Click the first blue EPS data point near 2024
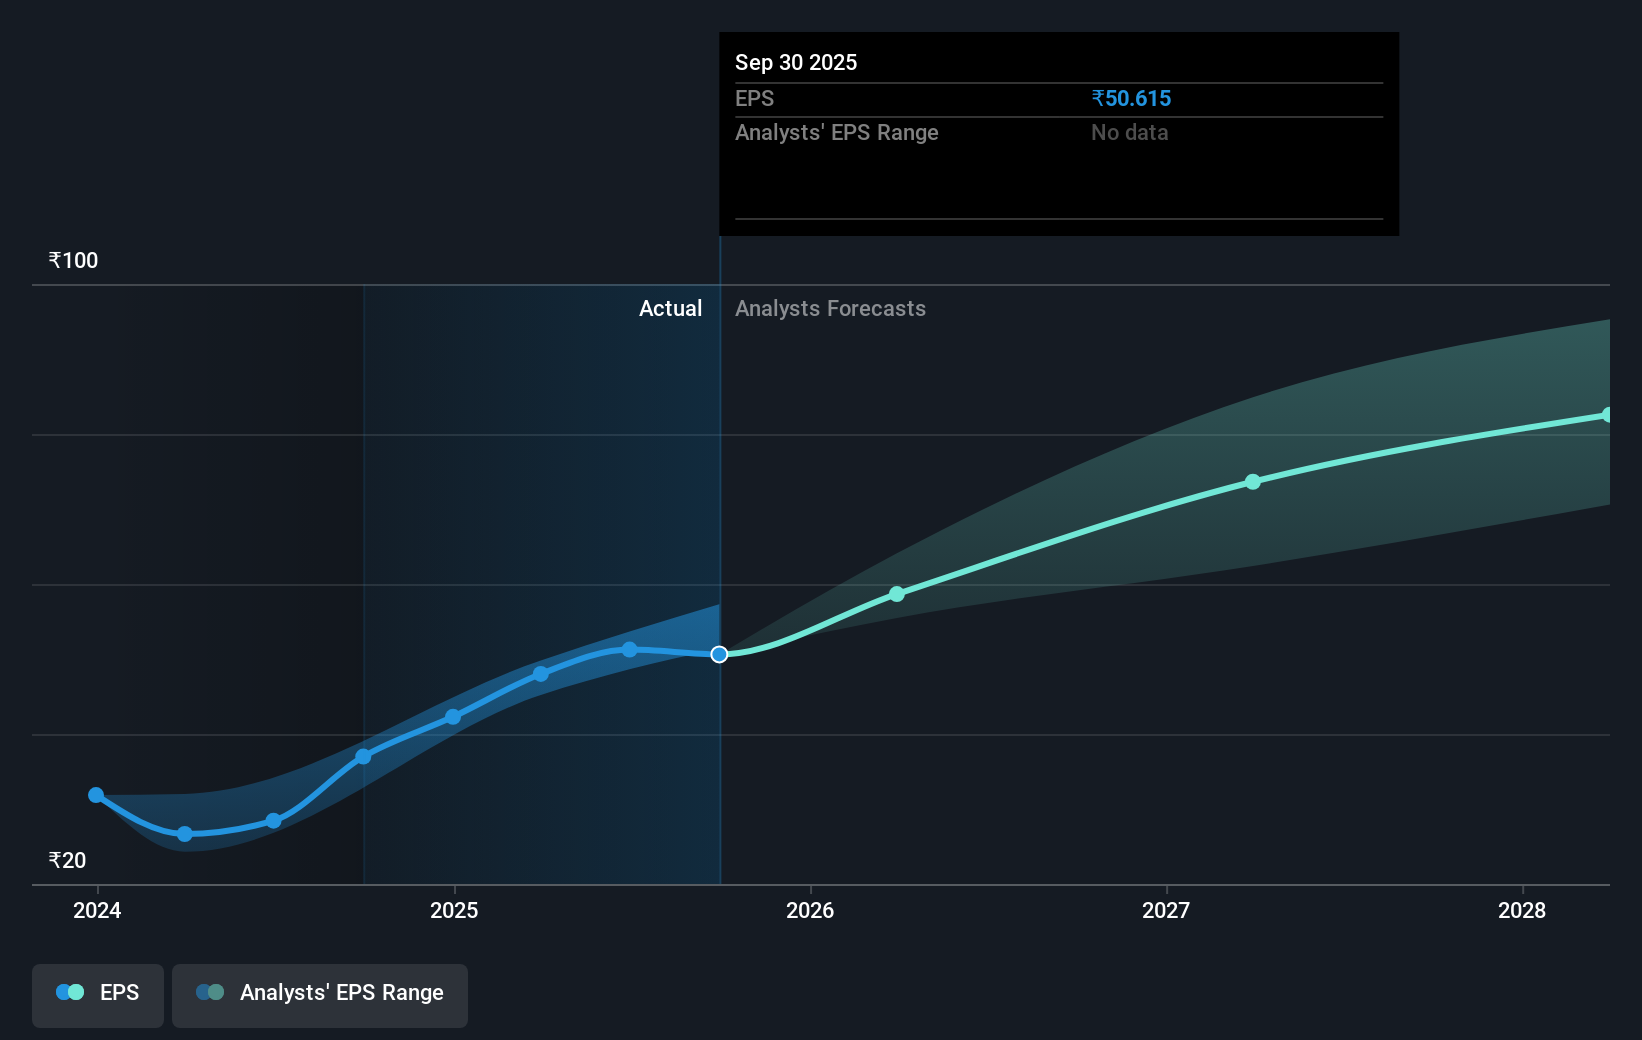Image resolution: width=1642 pixels, height=1040 pixels. click(x=96, y=795)
